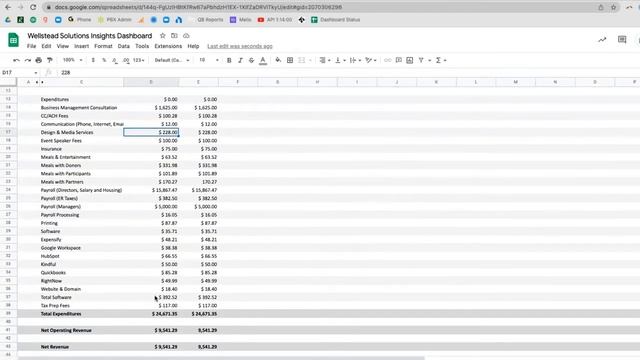Open the Data menu
640x360 pixels.
124,46
